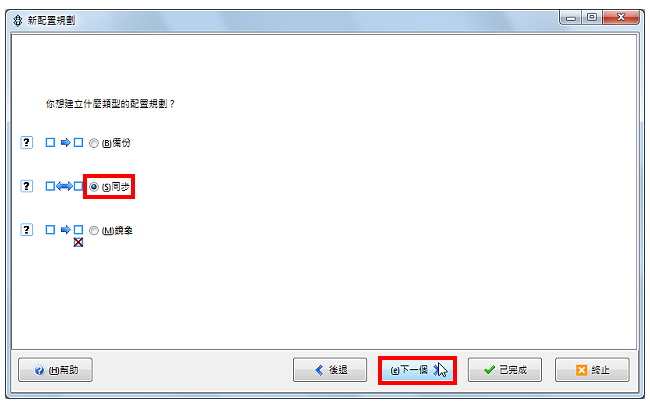Click the 已完成 finished button
This screenshot has width=650, height=403.
pyautogui.click(x=505, y=370)
